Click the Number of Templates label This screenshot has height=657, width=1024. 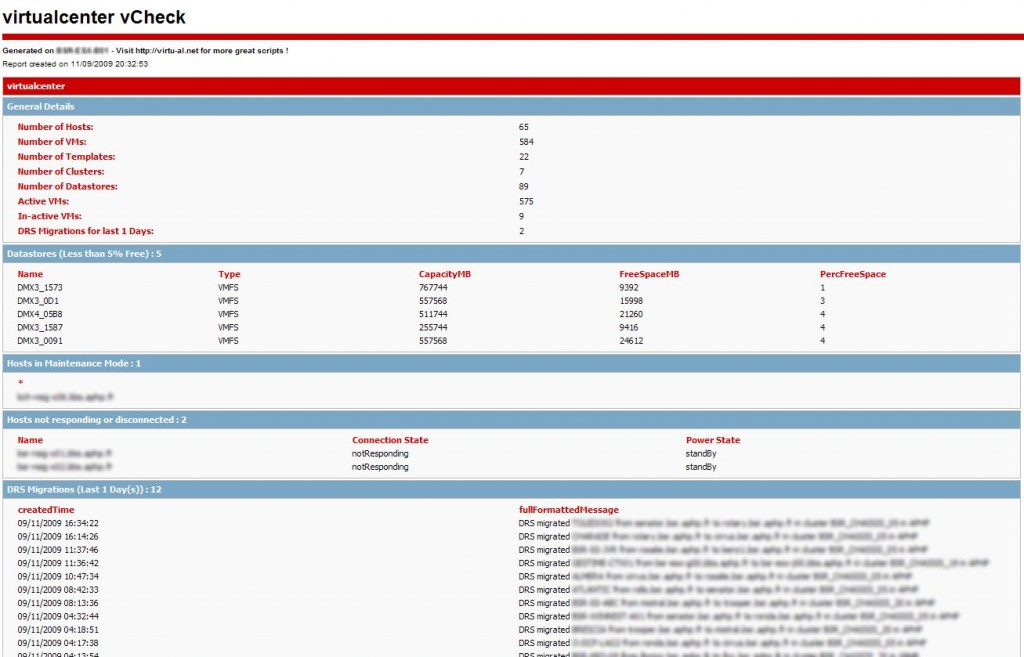click(66, 157)
